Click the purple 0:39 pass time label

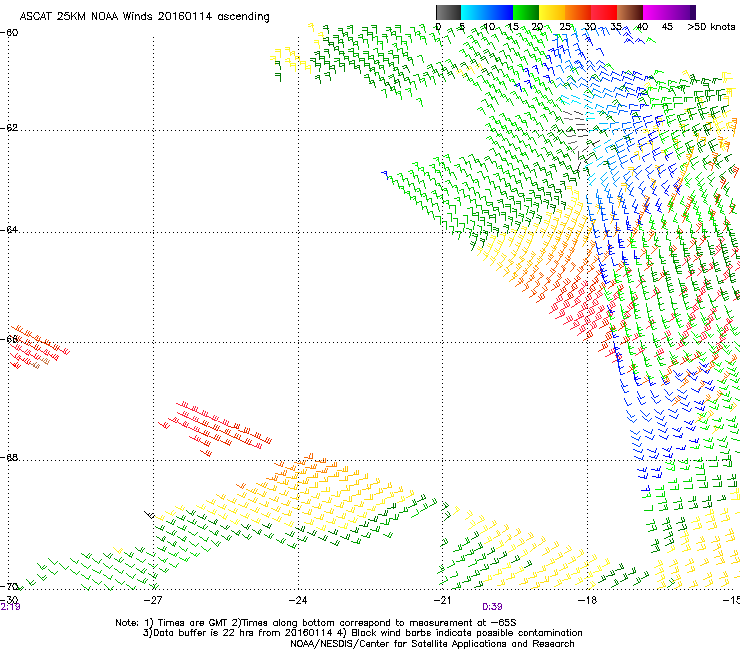[492, 607]
